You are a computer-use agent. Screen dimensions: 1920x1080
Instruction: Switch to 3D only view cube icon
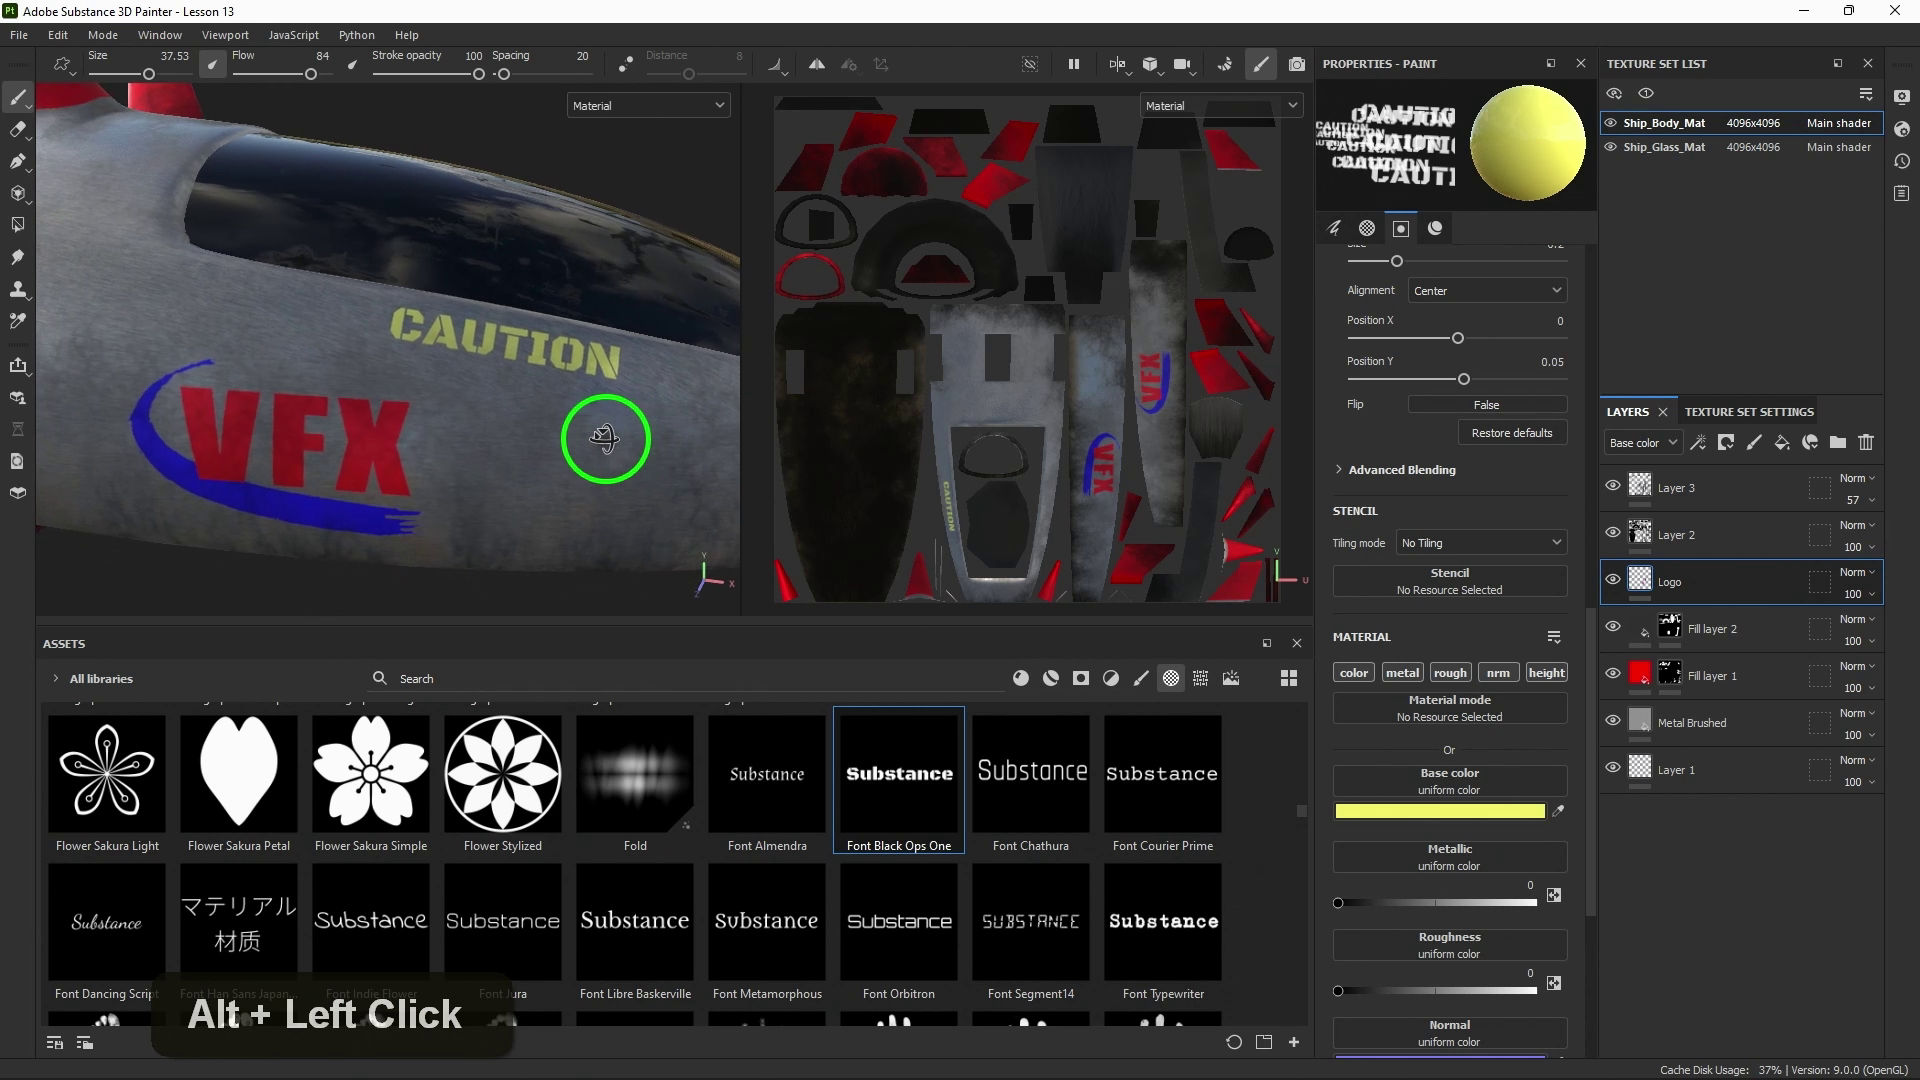pyautogui.click(x=1150, y=64)
